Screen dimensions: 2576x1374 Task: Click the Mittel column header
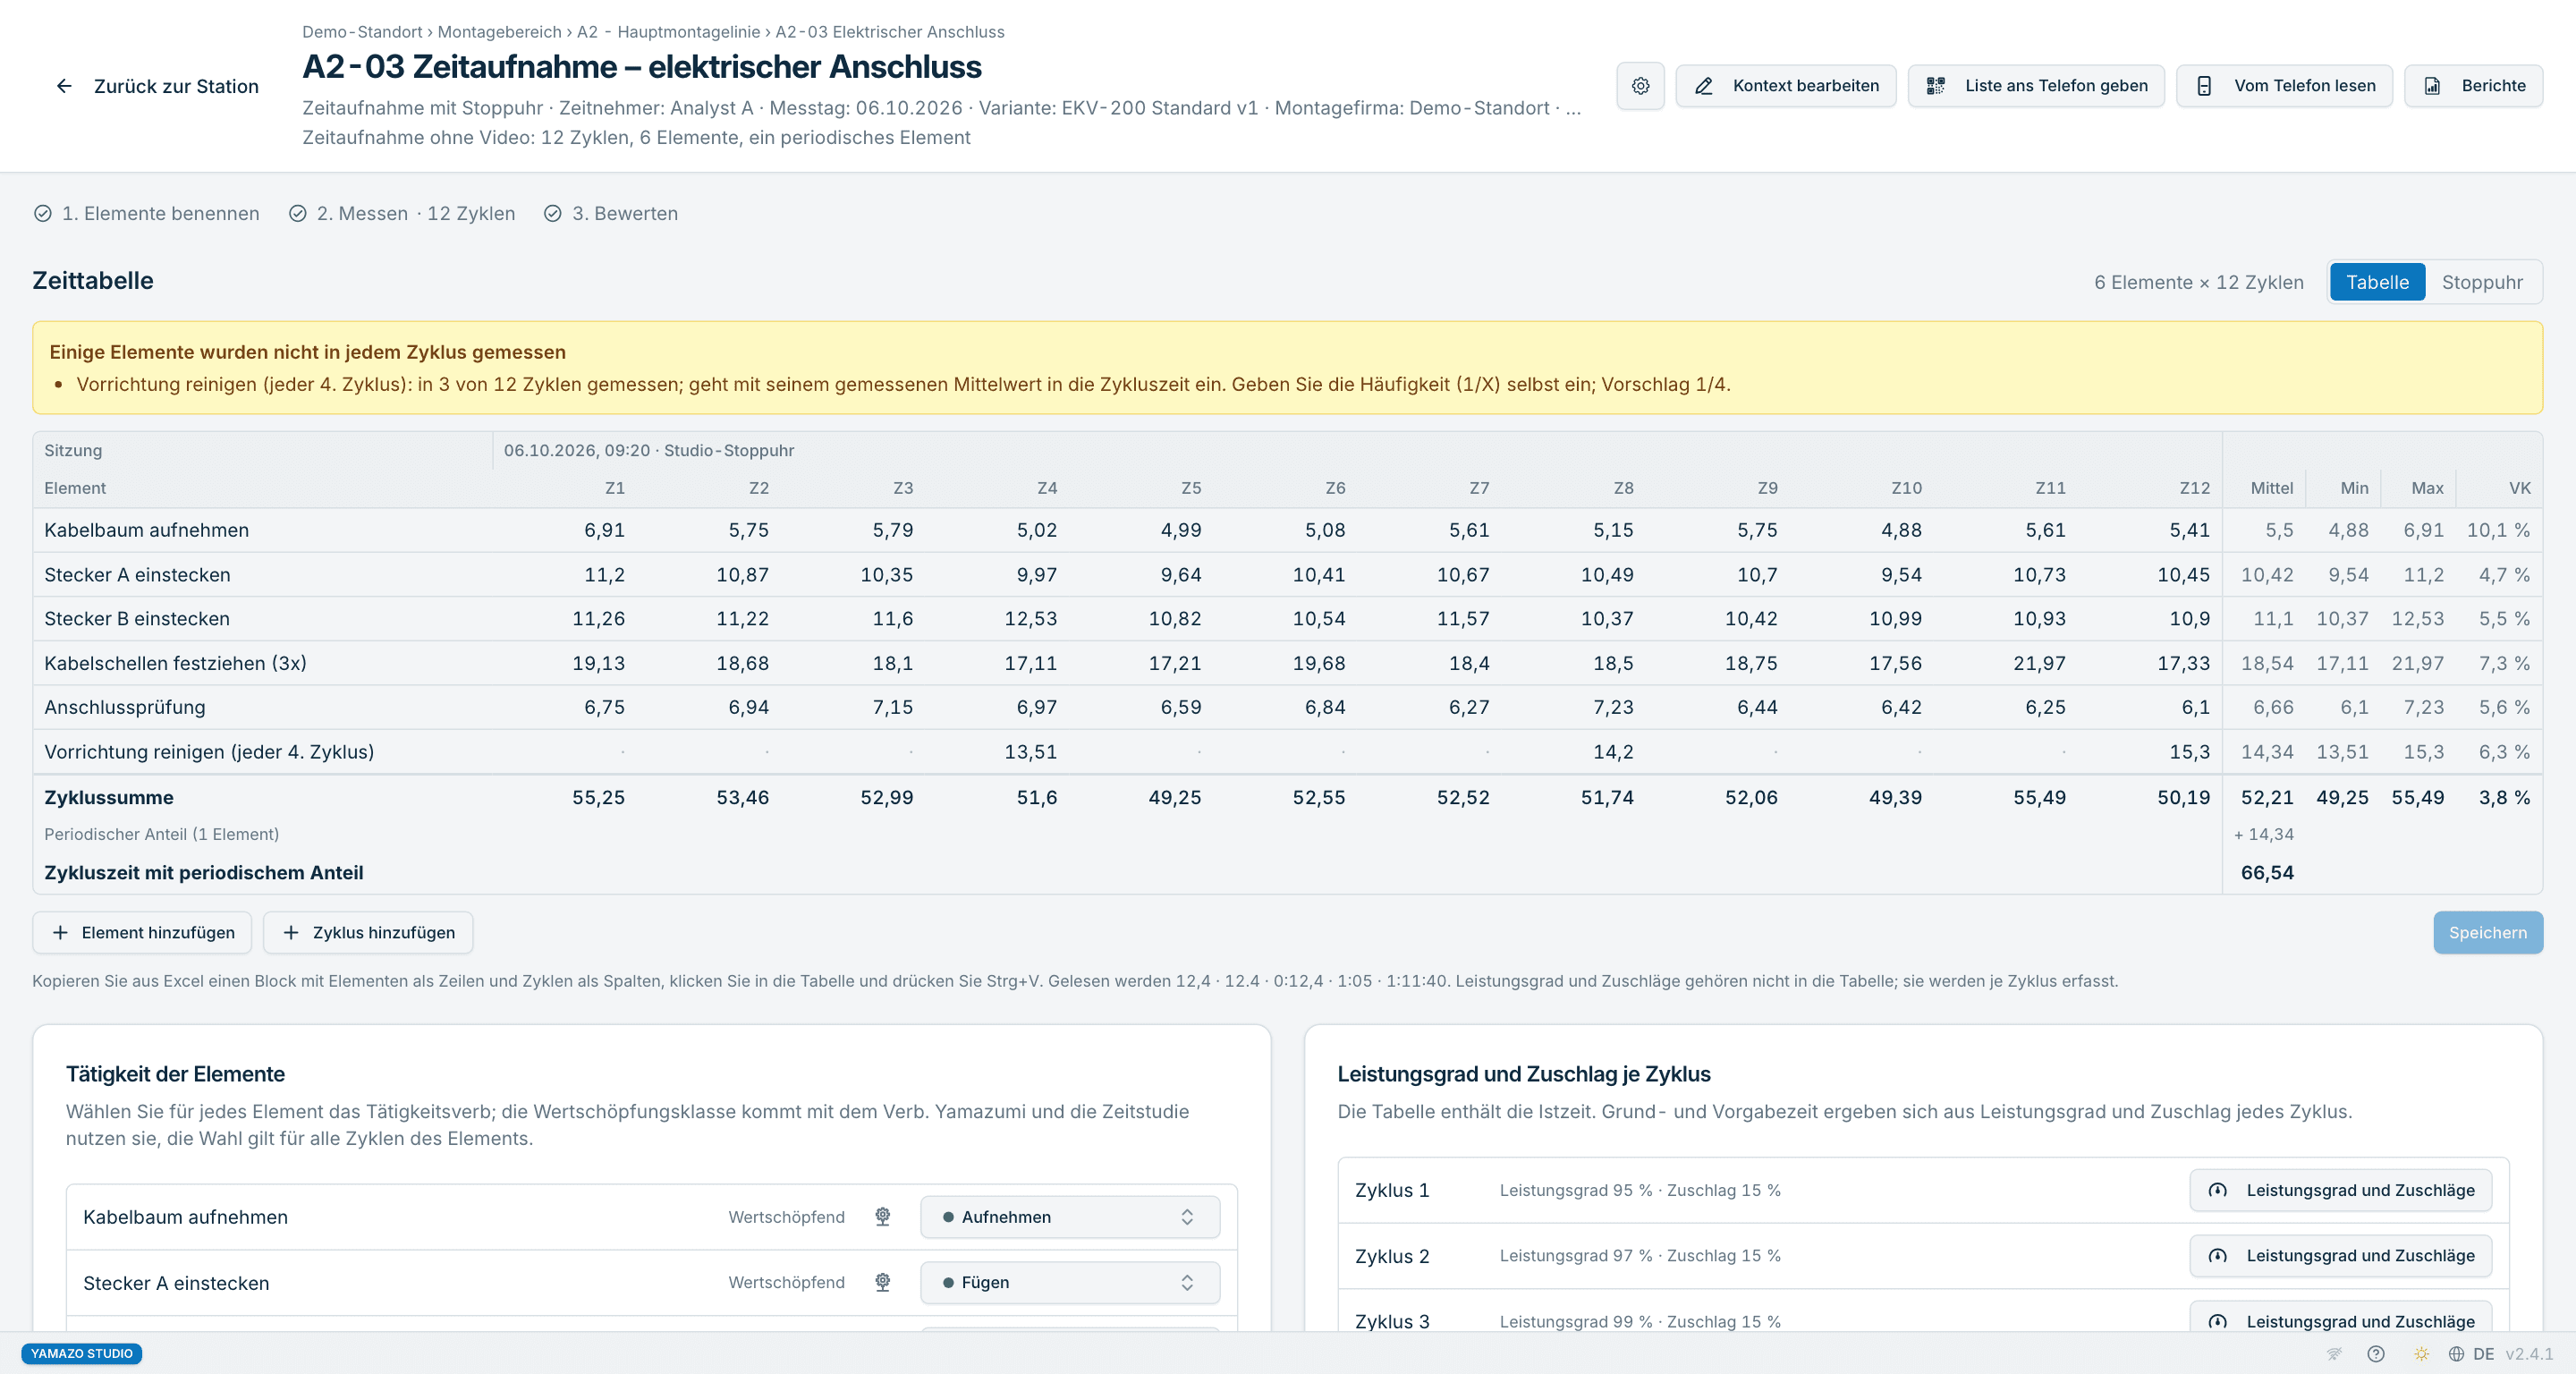2271,488
